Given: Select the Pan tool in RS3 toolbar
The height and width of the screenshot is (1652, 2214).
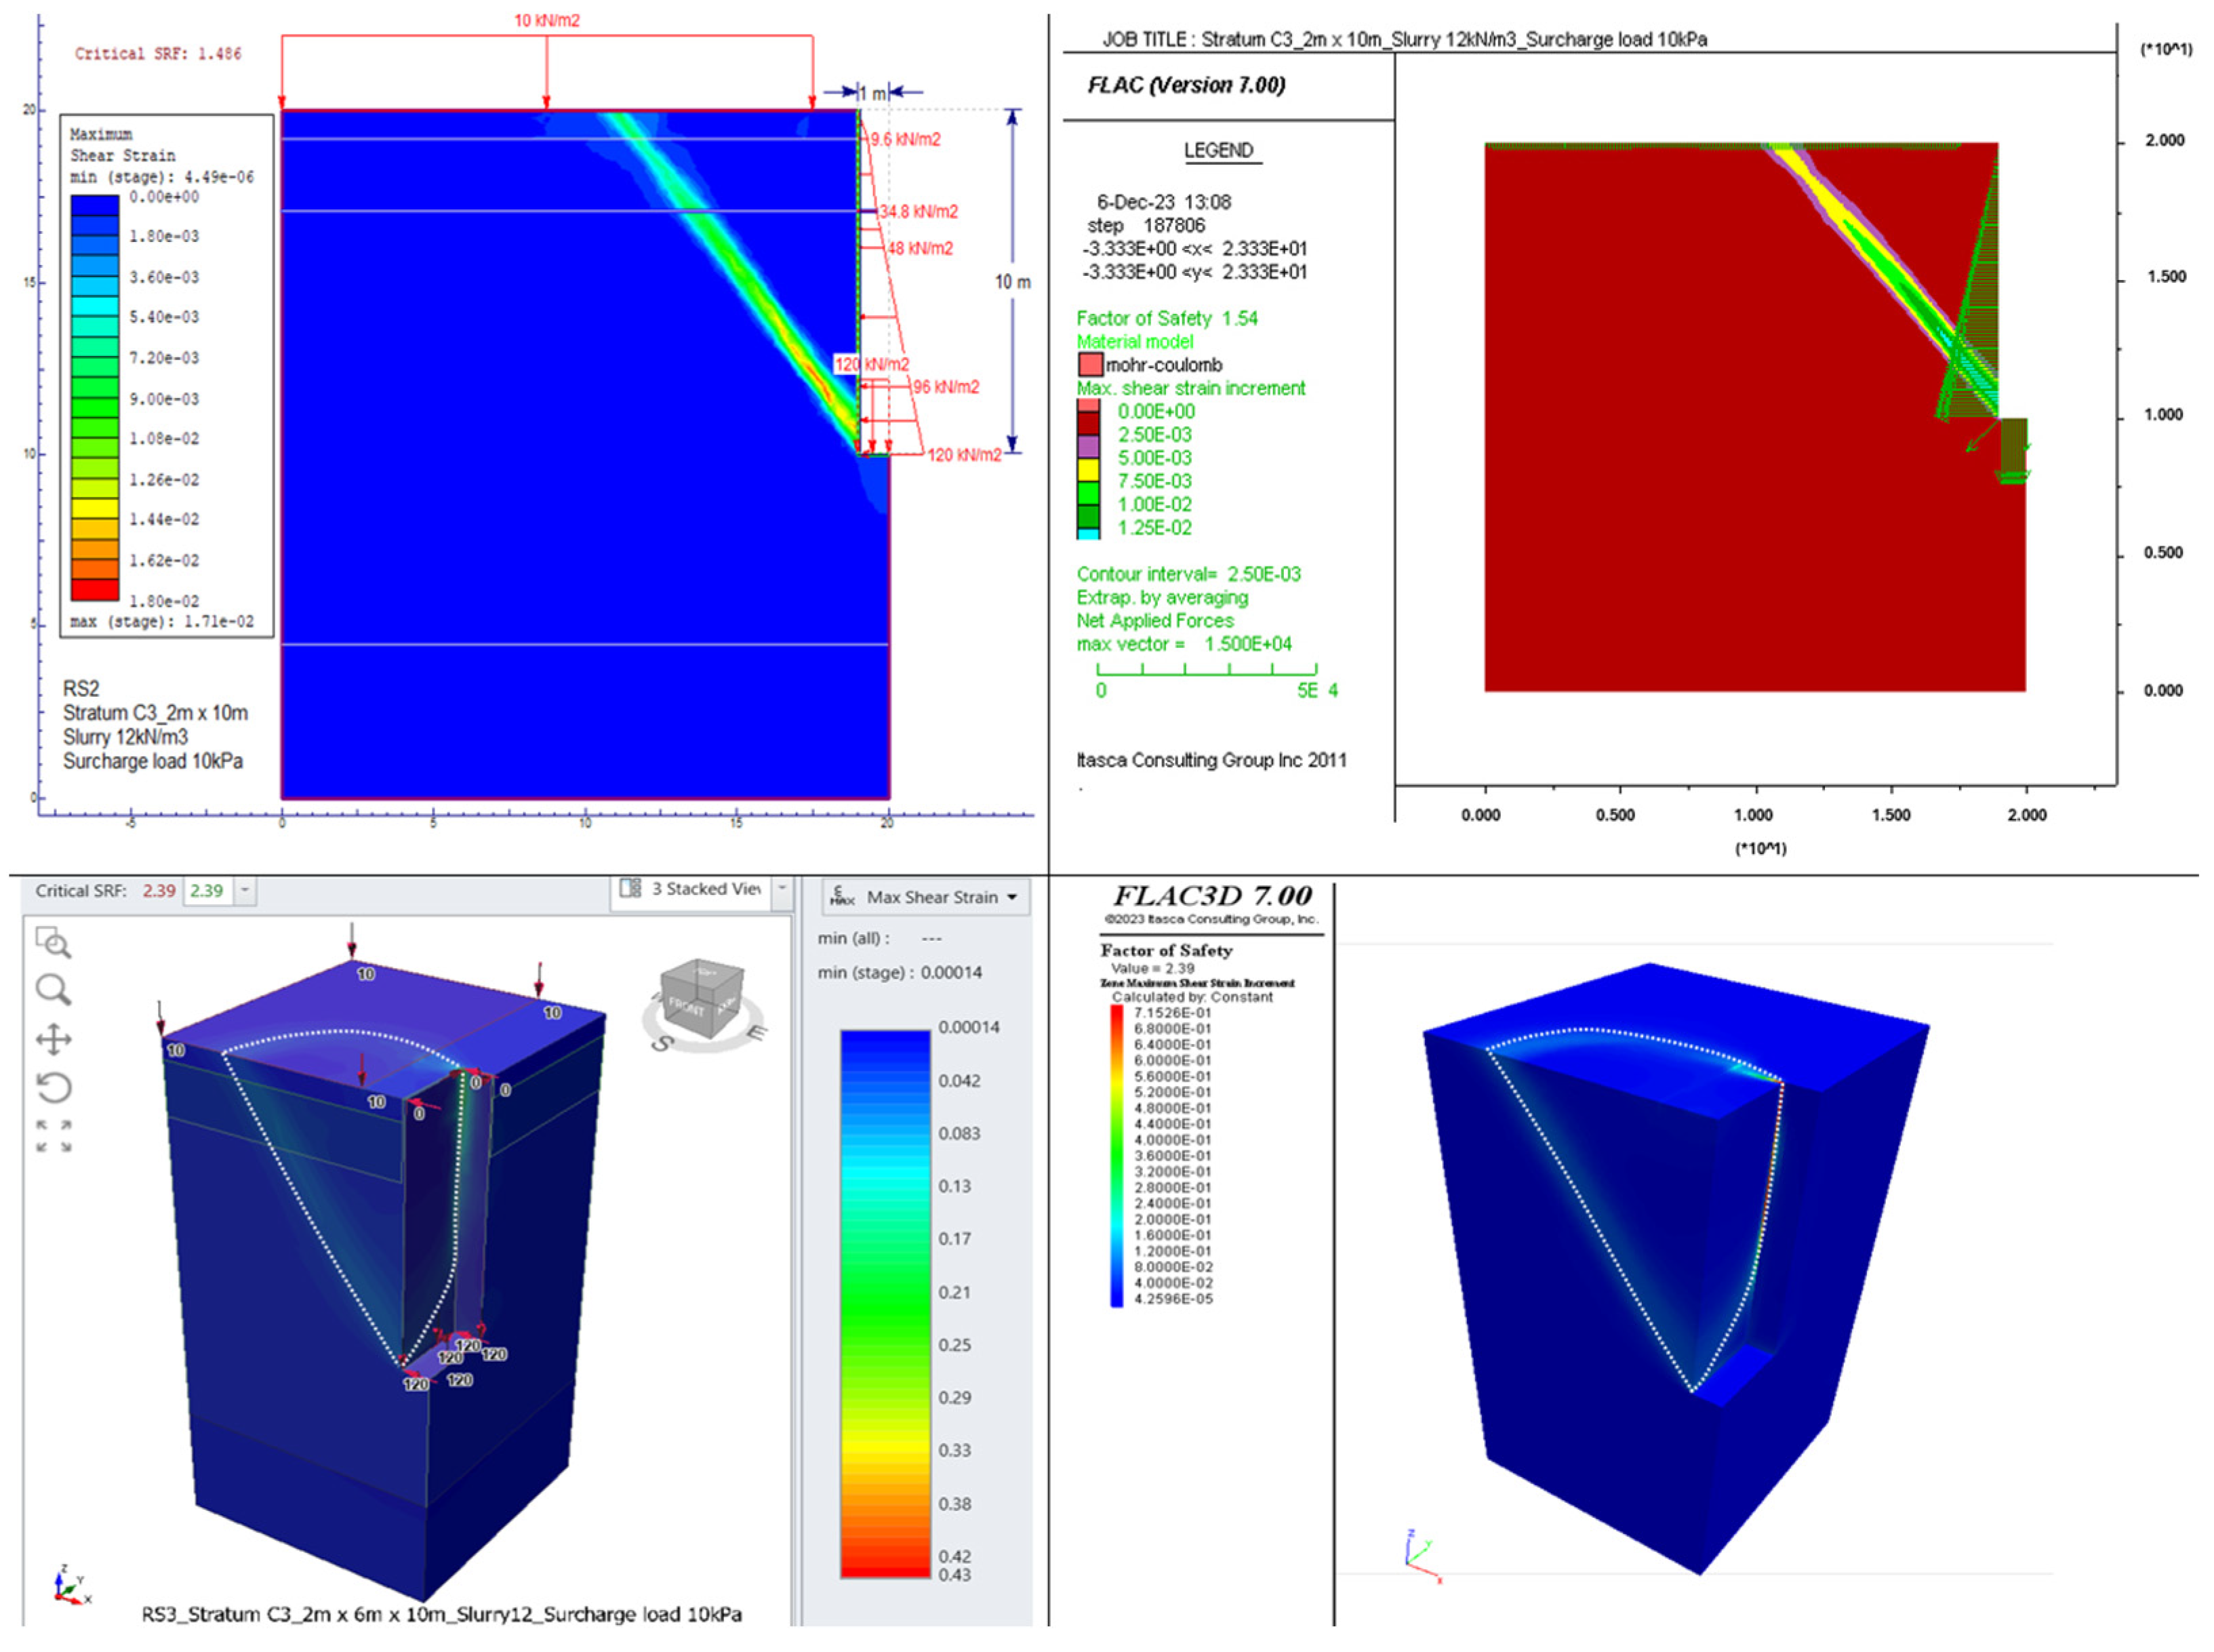Looking at the screenshot, I should (x=53, y=1039).
